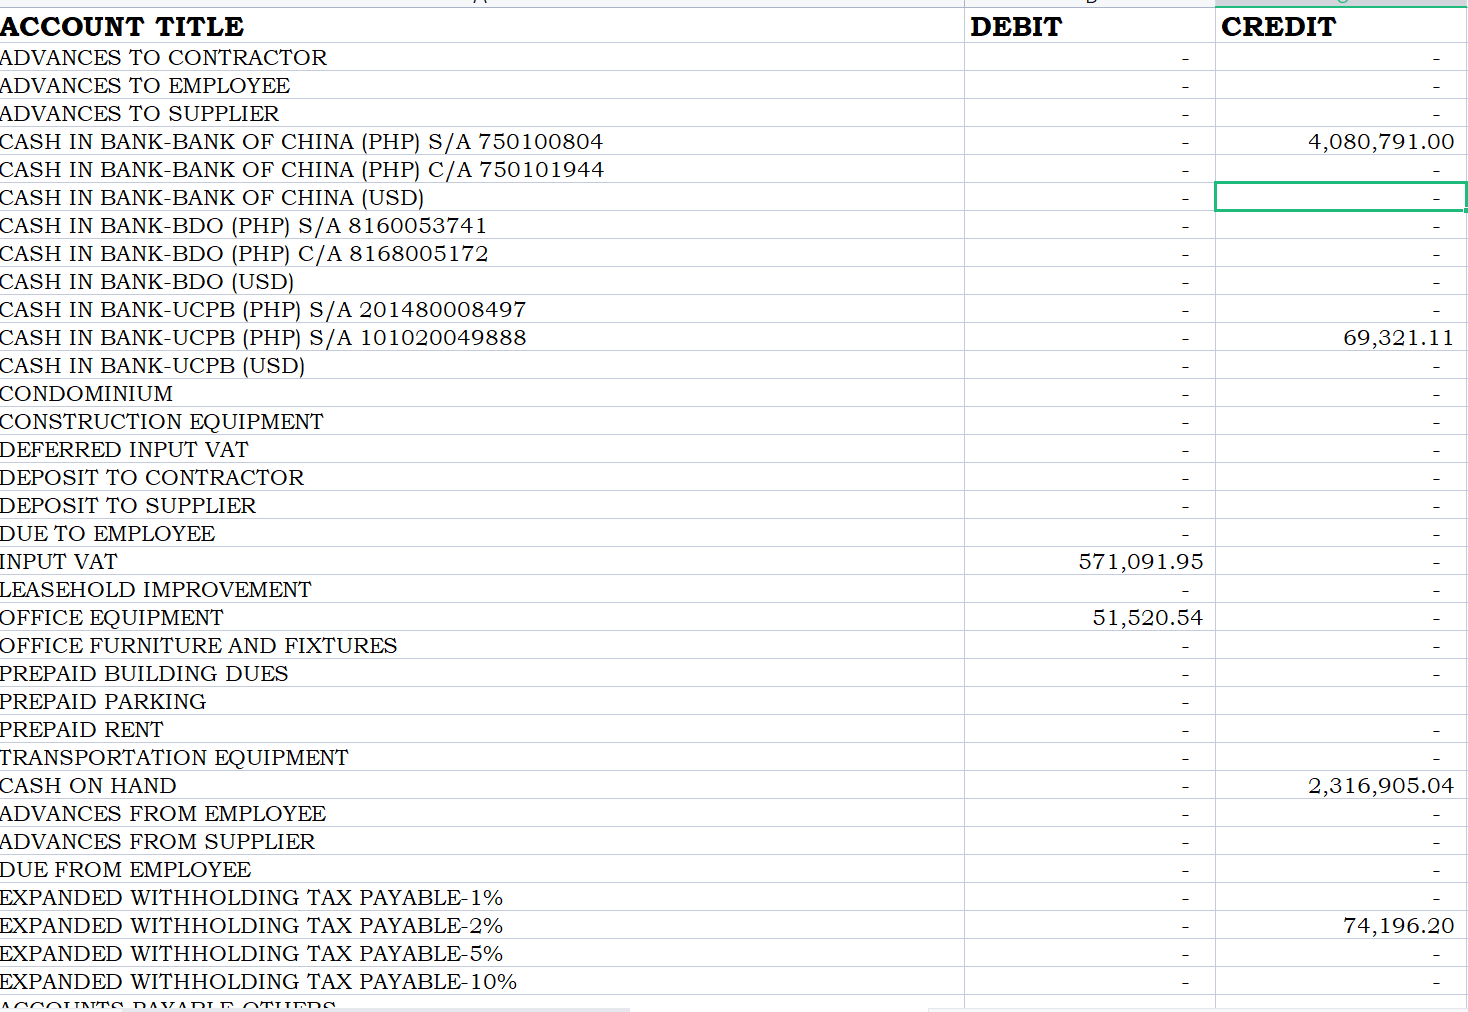
Task: Click the CASH ON HAND credit 2,316,905.04
Action: pyautogui.click(x=1341, y=785)
